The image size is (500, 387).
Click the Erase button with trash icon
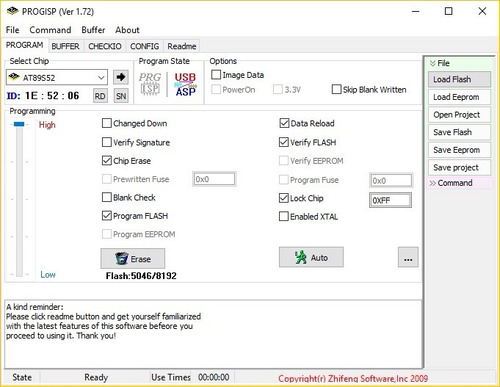coord(133,258)
